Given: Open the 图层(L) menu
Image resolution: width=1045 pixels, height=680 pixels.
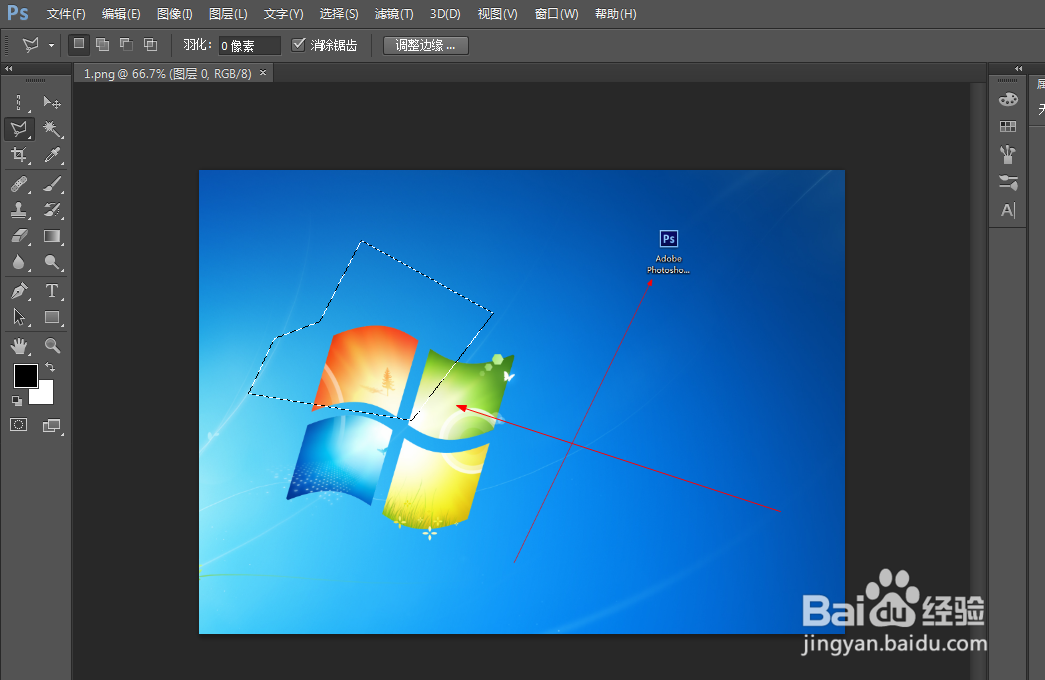Looking at the screenshot, I should (x=228, y=14).
